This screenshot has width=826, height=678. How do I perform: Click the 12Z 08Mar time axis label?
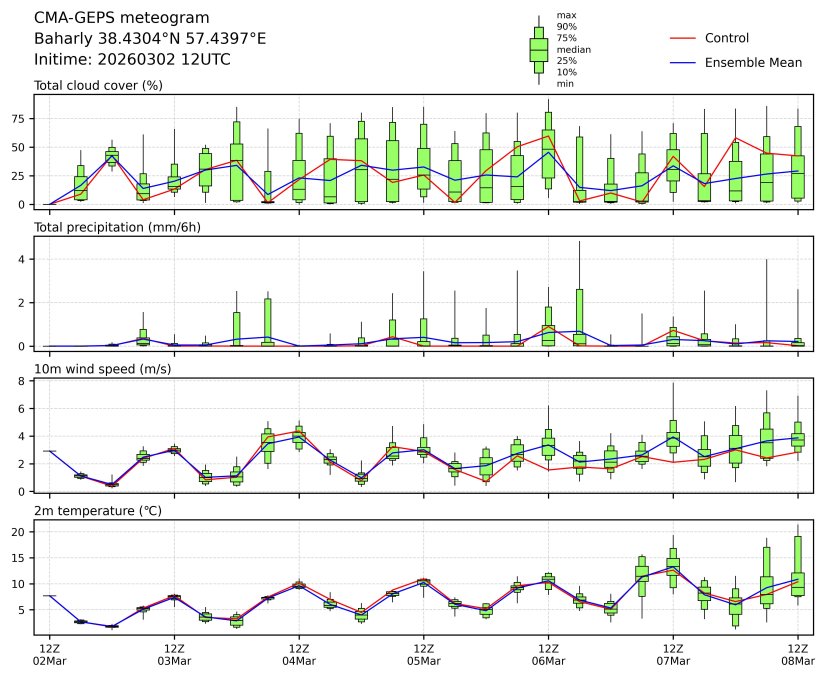(797, 655)
